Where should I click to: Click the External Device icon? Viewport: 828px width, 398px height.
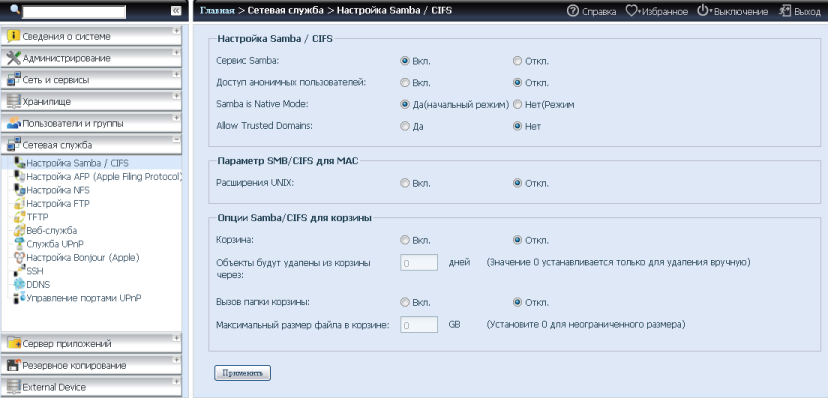pyautogui.click(x=14, y=387)
